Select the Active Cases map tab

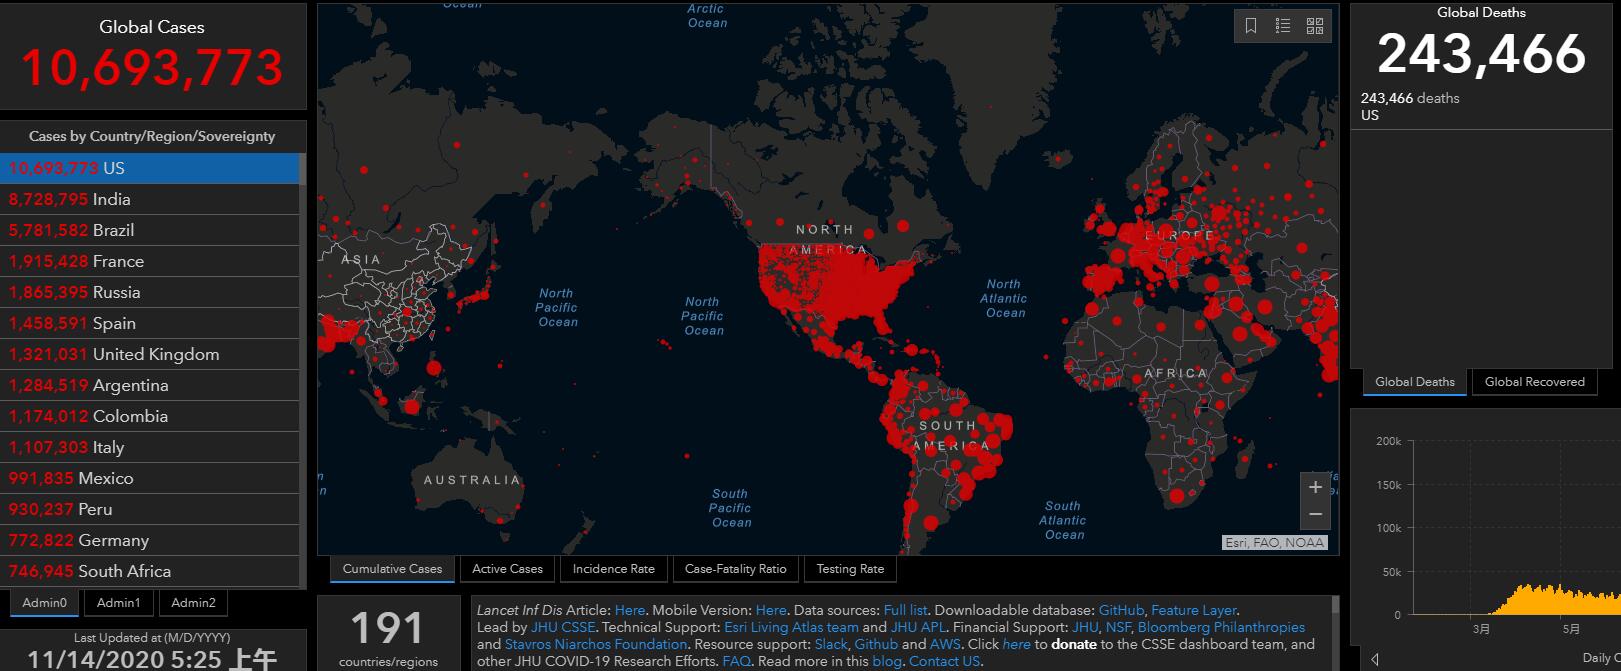(507, 569)
